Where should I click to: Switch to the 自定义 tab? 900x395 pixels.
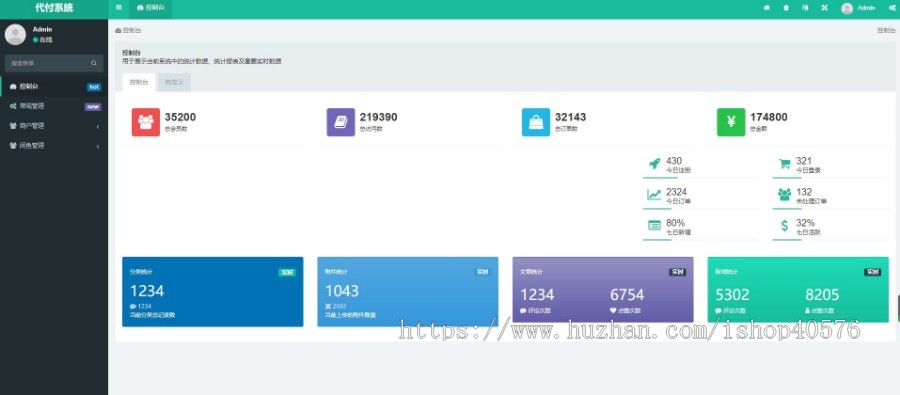pos(174,82)
